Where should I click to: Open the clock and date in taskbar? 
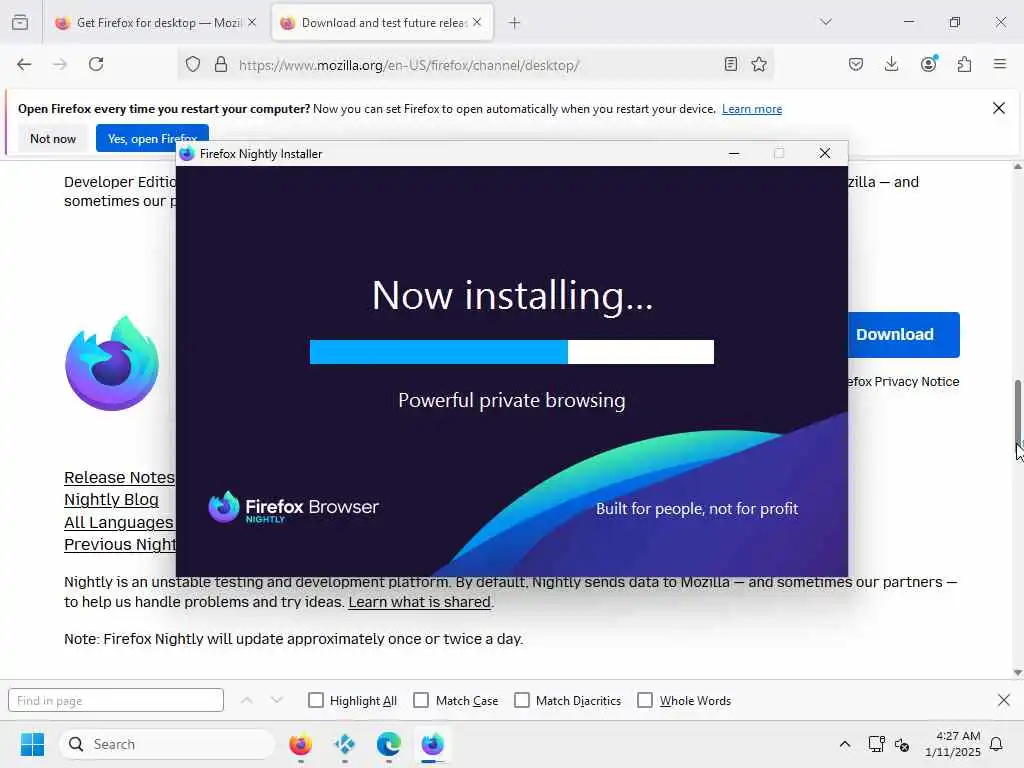click(952, 744)
